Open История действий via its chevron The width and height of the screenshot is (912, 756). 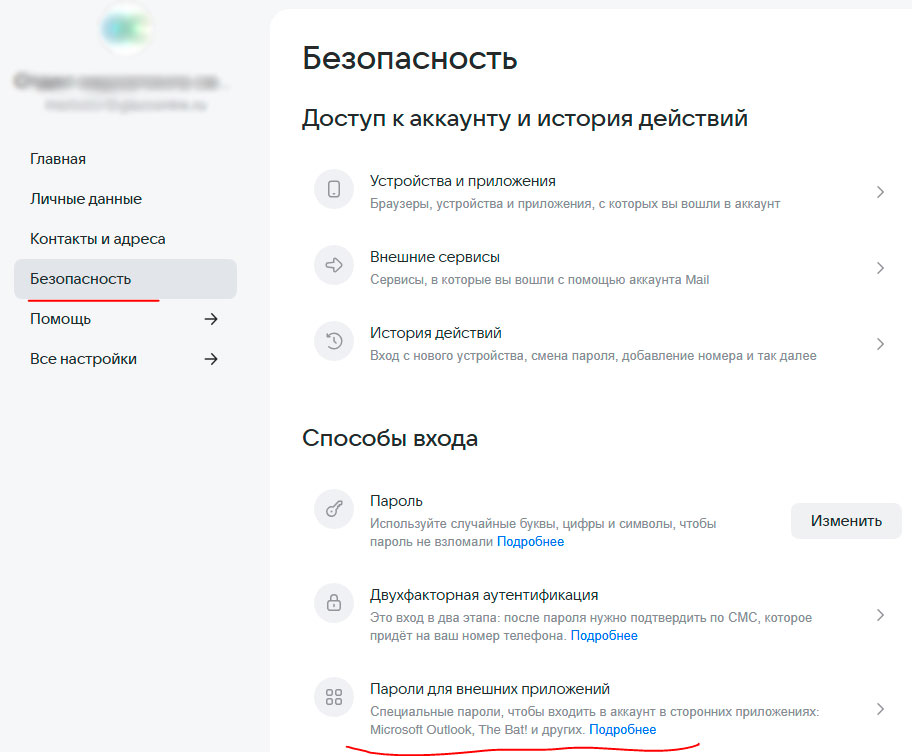[880, 344]
